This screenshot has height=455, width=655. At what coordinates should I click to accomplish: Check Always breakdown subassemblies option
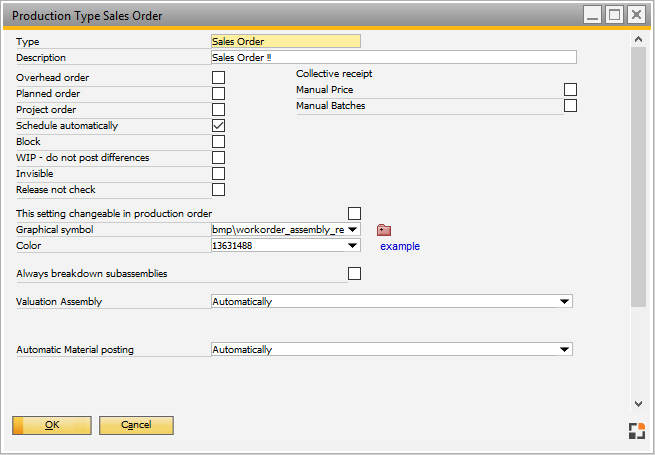(353, 274)
